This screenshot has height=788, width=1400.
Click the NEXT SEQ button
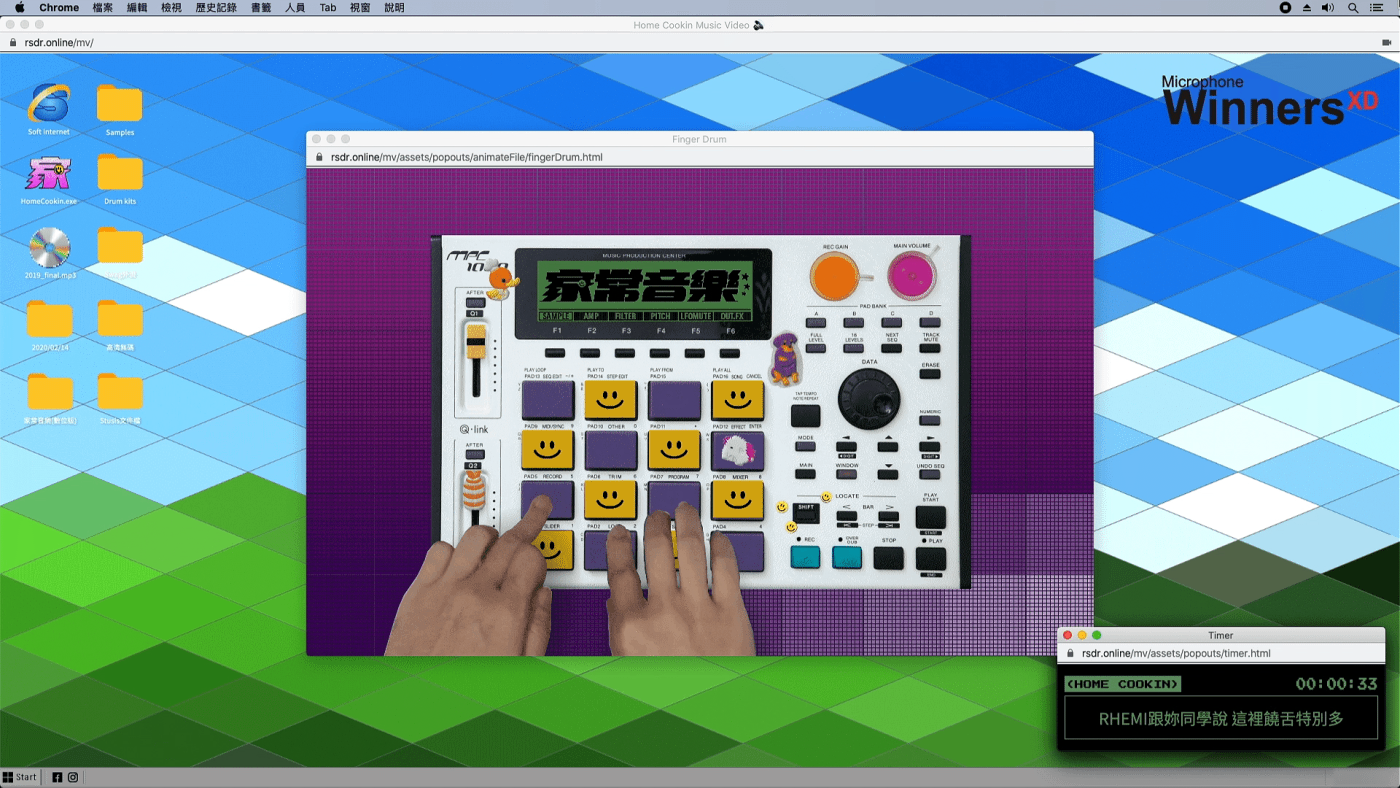(x=892, y=349)
